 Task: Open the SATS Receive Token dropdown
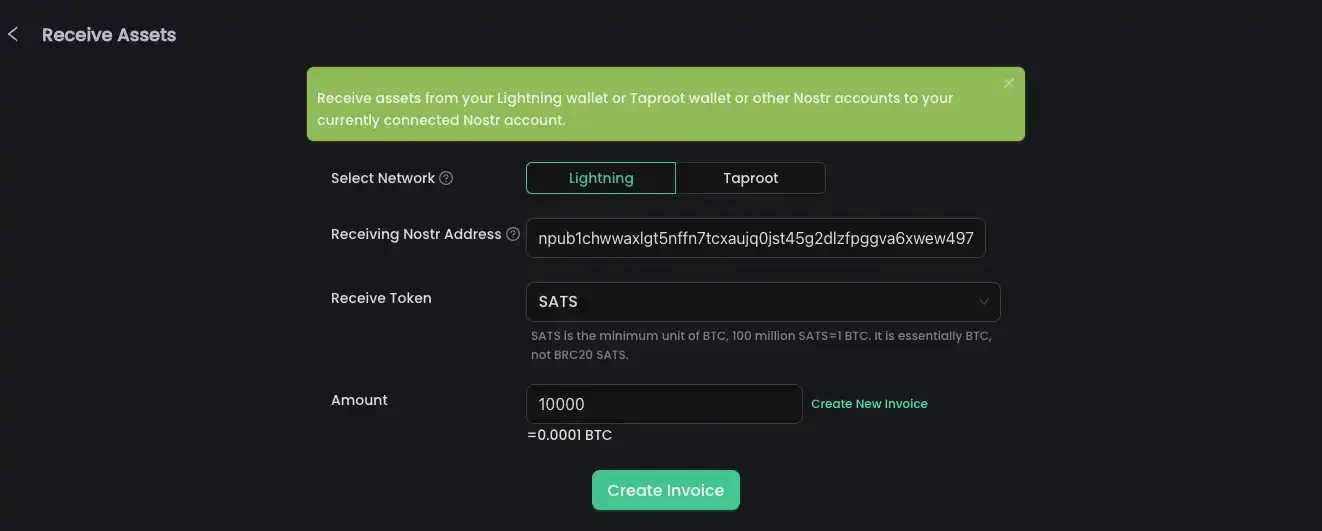(763, 302)
